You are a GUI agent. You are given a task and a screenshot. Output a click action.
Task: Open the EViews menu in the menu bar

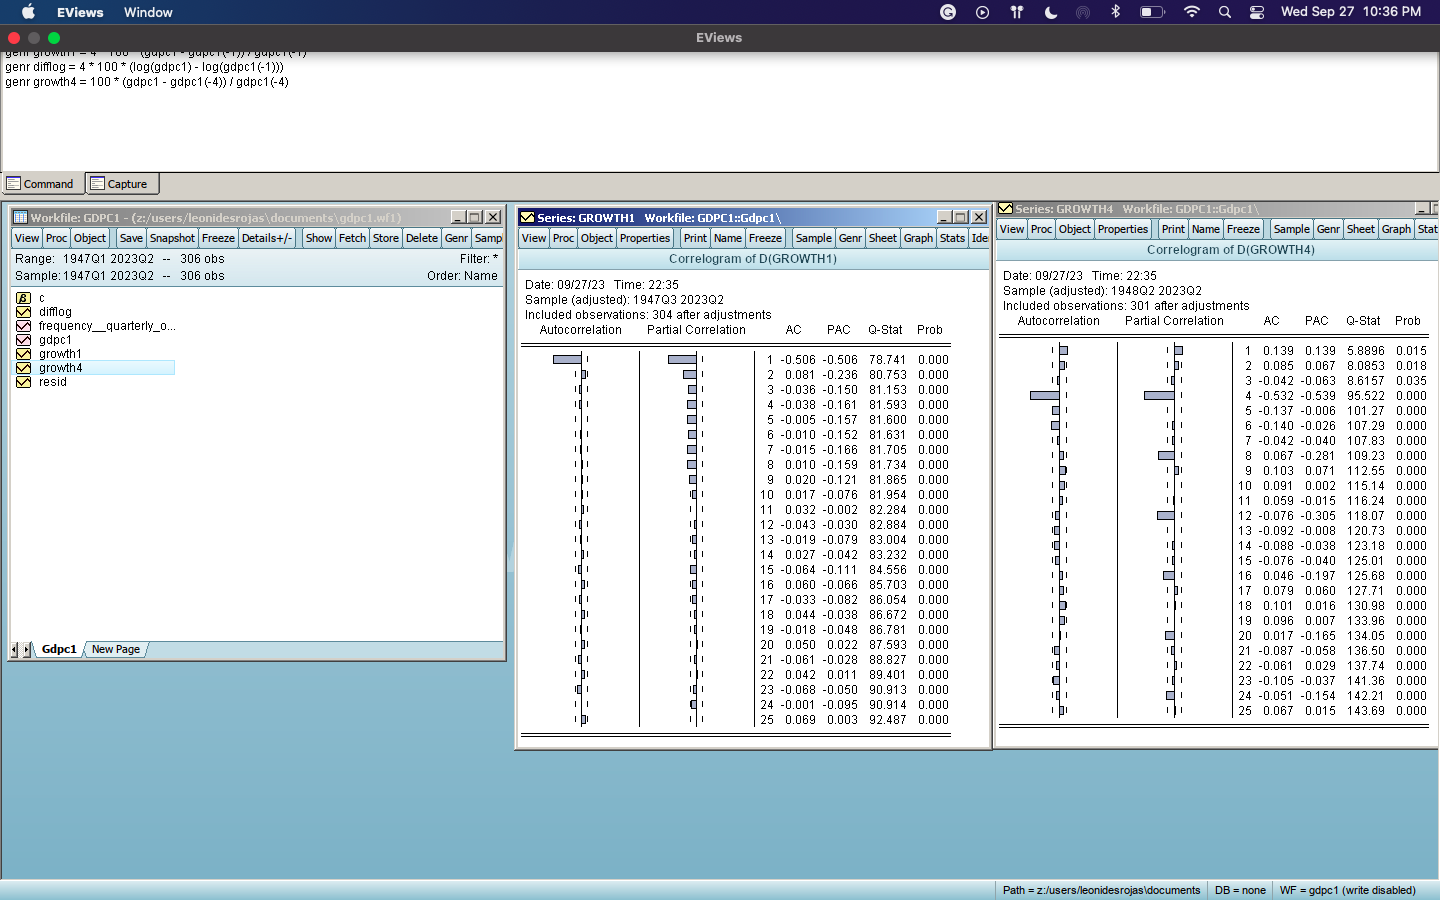coord(79,13)
